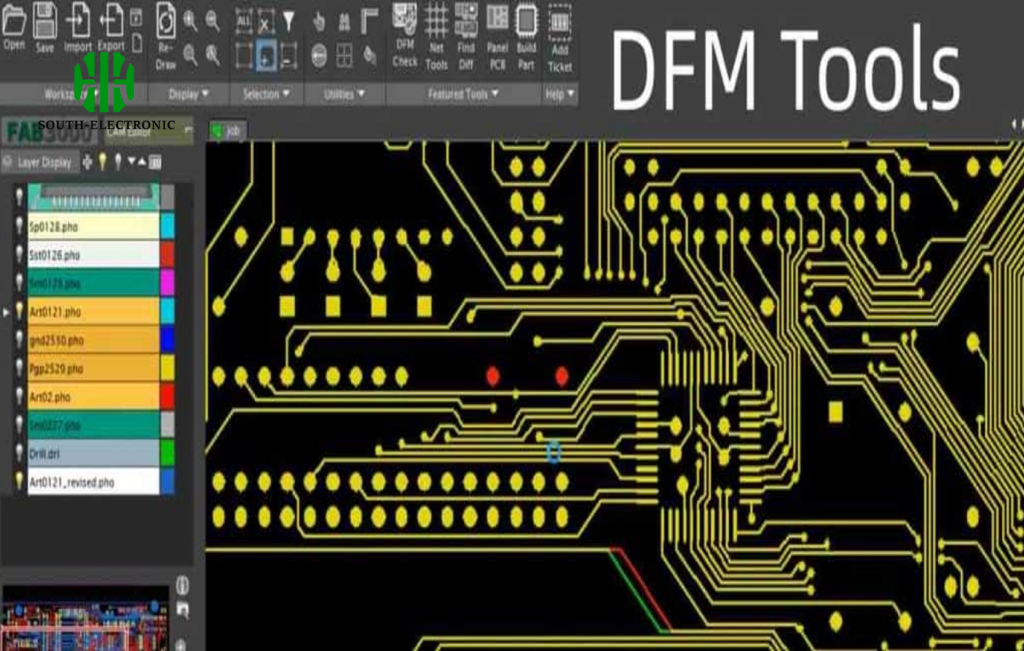This screenshot has width=1024, height=651.
Task: Click the zoom in magnifier with plus
Action: click(x=190, y=21)
